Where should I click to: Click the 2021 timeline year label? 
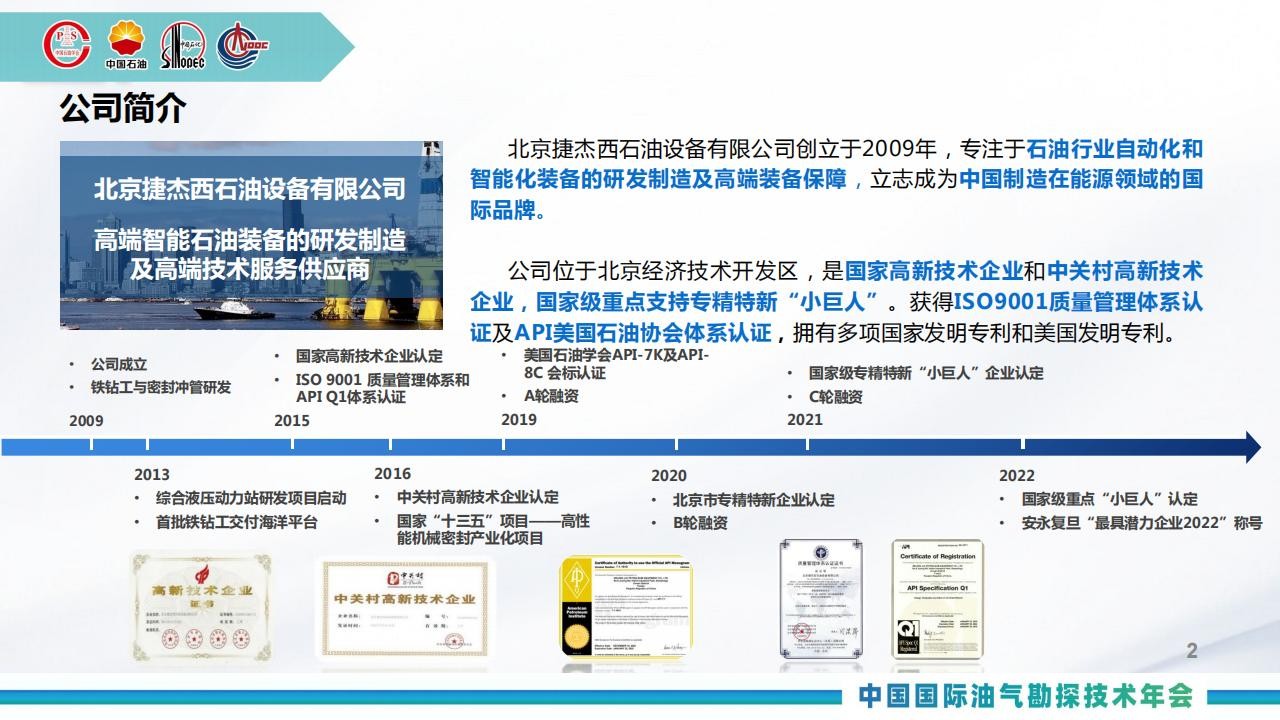(x=805, y=419)
